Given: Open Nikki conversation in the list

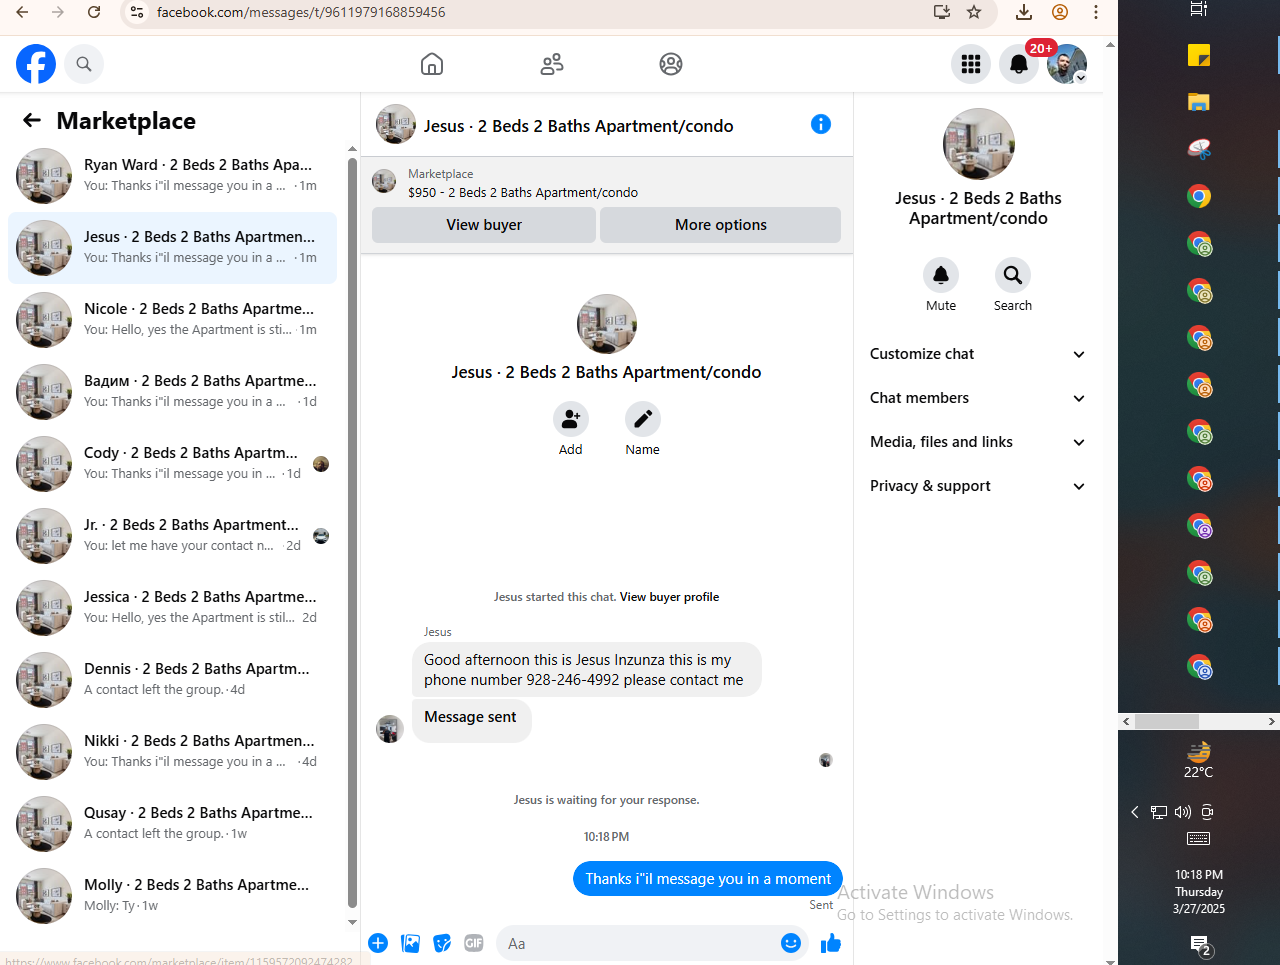Looking at the screenshot, I should 172,752.
